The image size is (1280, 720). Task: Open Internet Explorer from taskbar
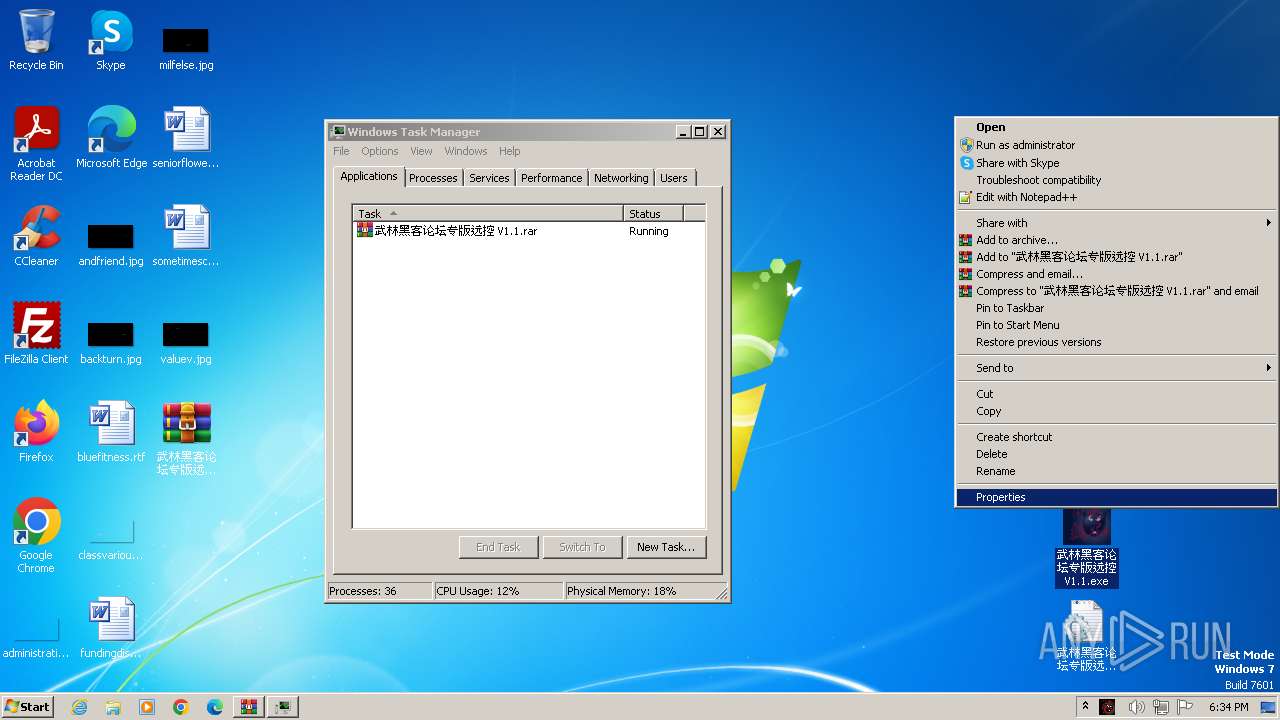click(x=80, y=707)
